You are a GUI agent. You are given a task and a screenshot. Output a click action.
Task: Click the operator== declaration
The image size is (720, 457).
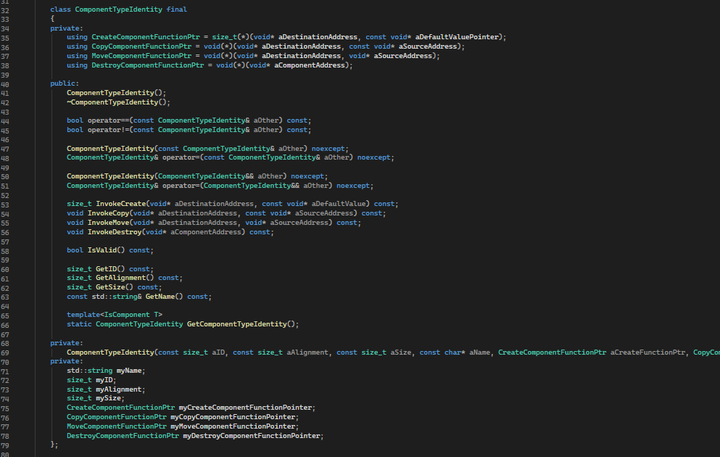(108, 121)
